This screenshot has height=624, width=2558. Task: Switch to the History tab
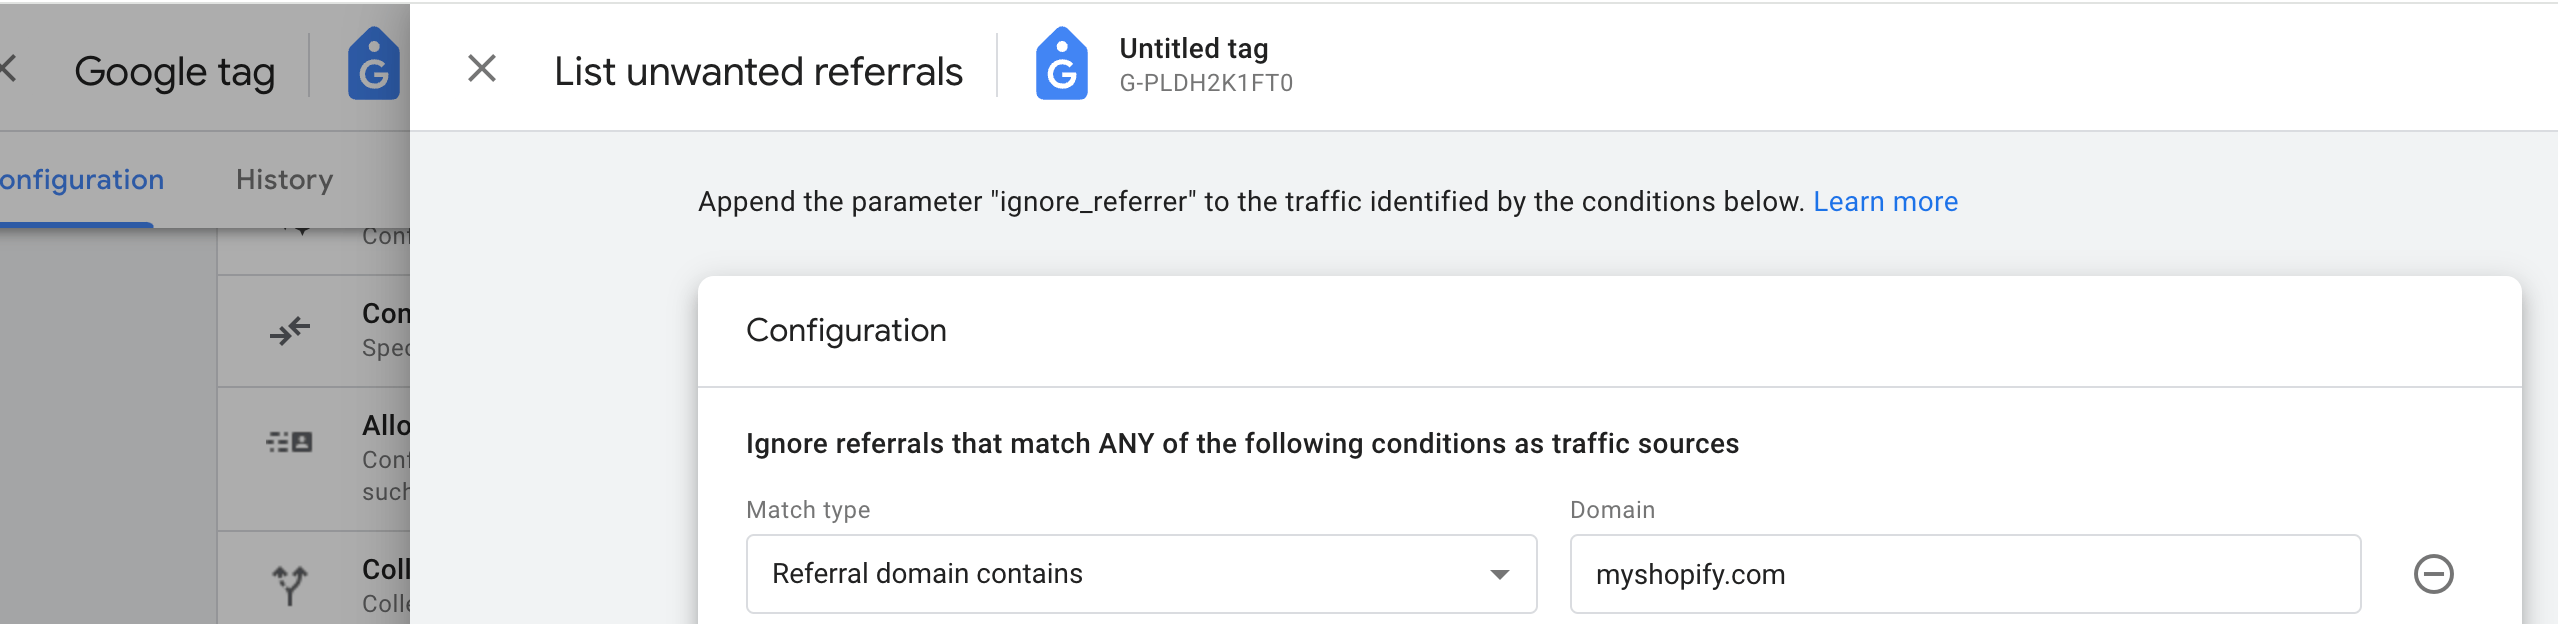(283, 180)
